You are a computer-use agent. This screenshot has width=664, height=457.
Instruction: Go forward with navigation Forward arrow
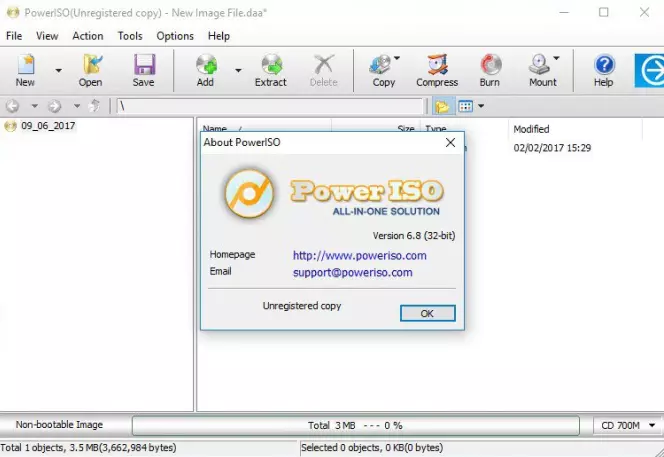click(x=54, y=106)
